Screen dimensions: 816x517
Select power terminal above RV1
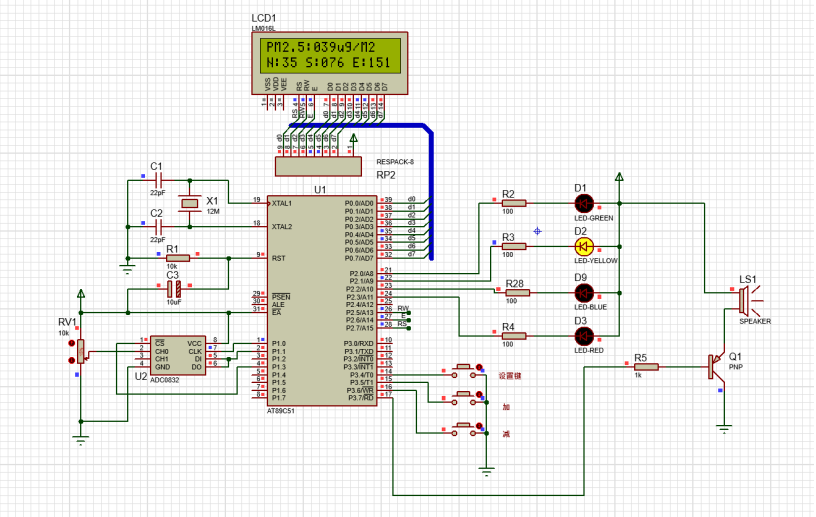(81, 294)
